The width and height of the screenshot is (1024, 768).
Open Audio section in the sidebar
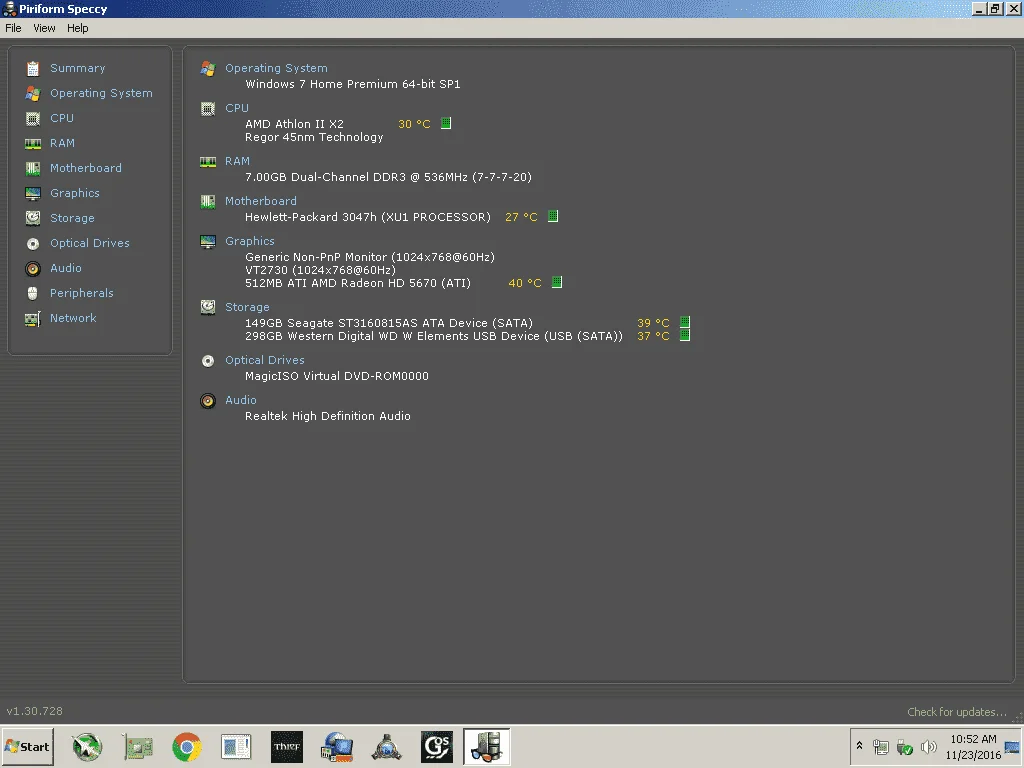[x=66, y=268]
